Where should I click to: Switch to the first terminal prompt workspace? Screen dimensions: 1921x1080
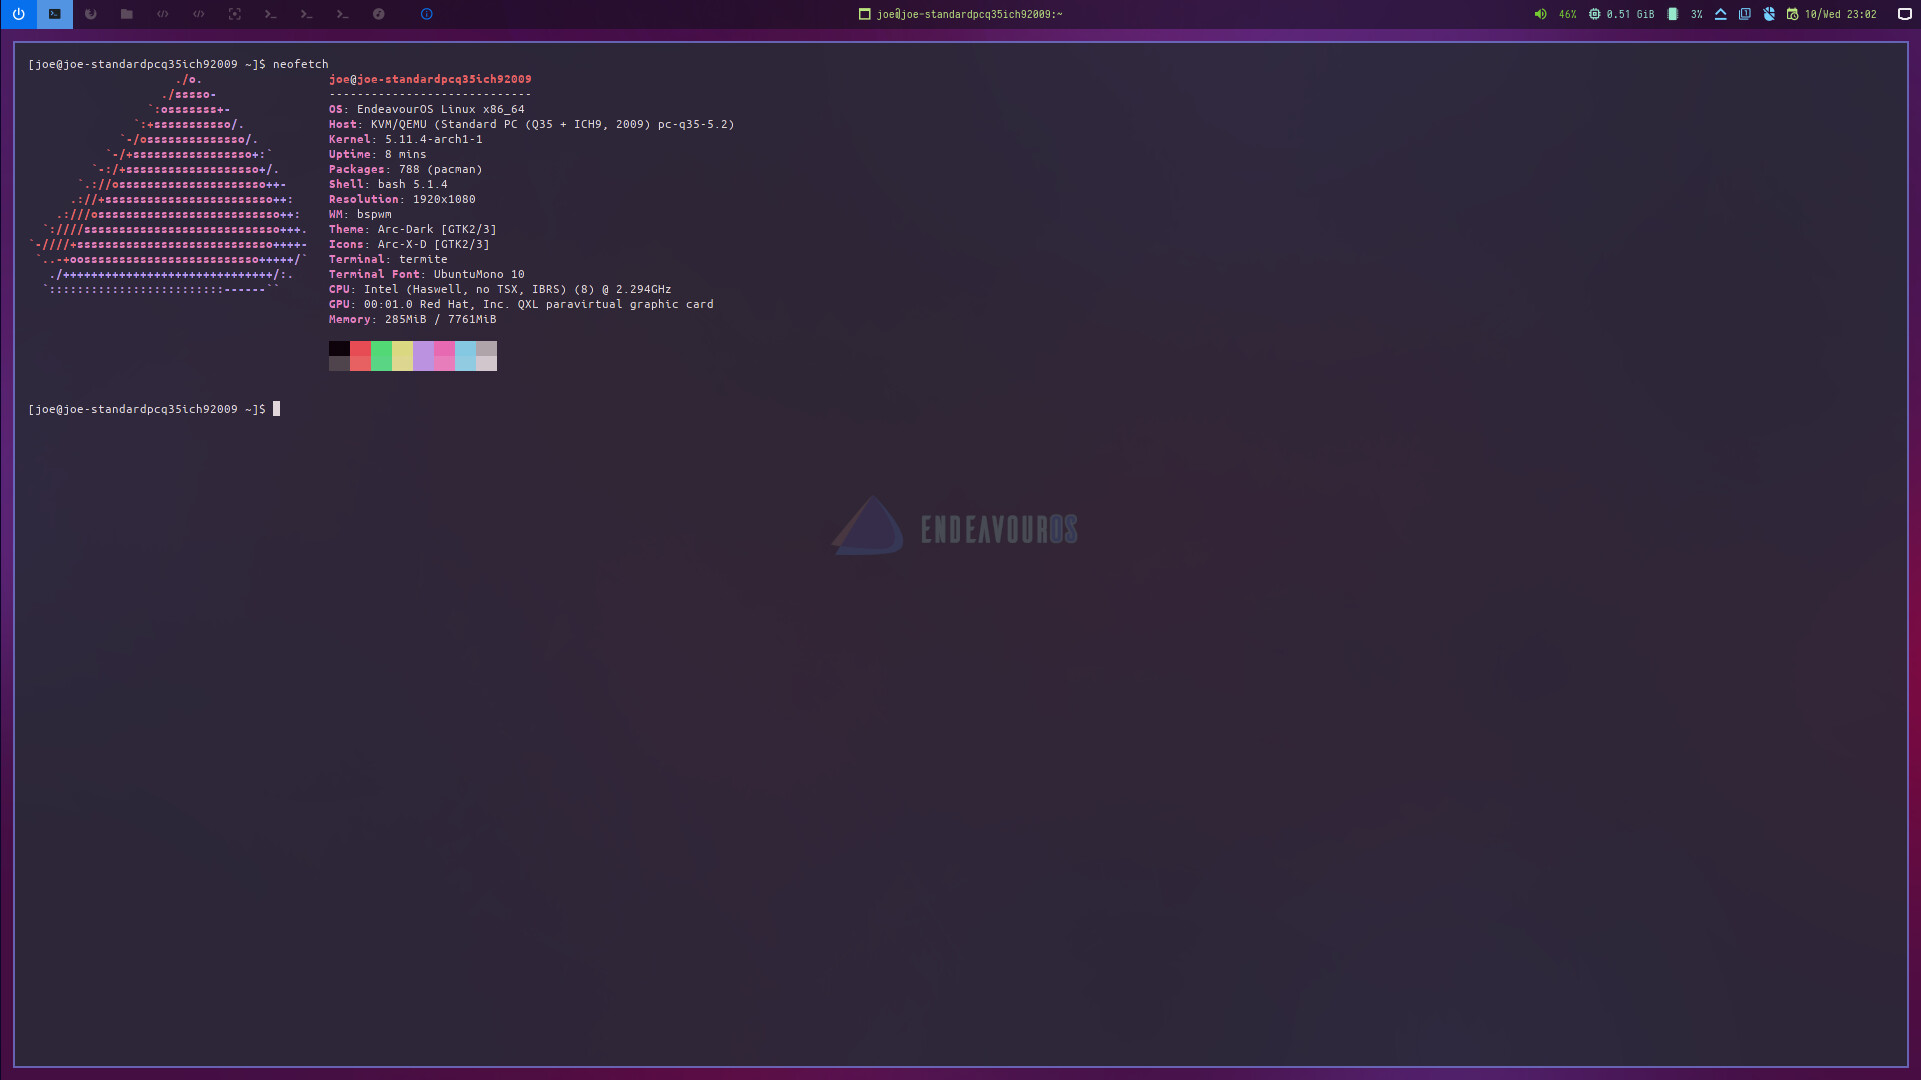(271, 14)
